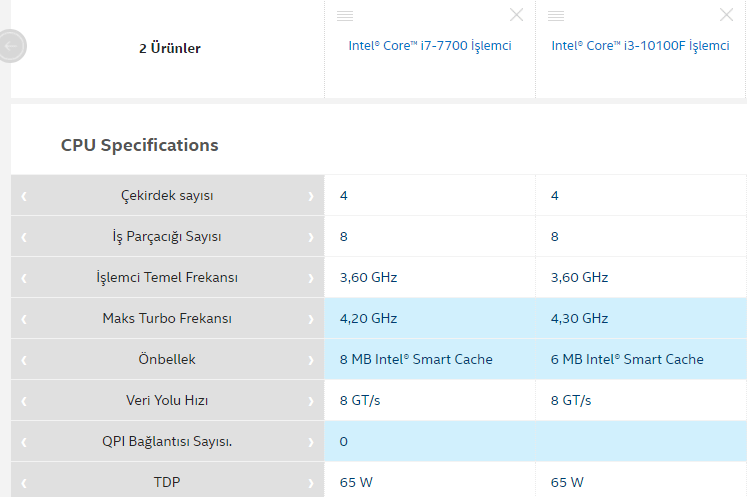
Task: Grab the i7-7700 column reorder handle
Action: pos(345,16)
